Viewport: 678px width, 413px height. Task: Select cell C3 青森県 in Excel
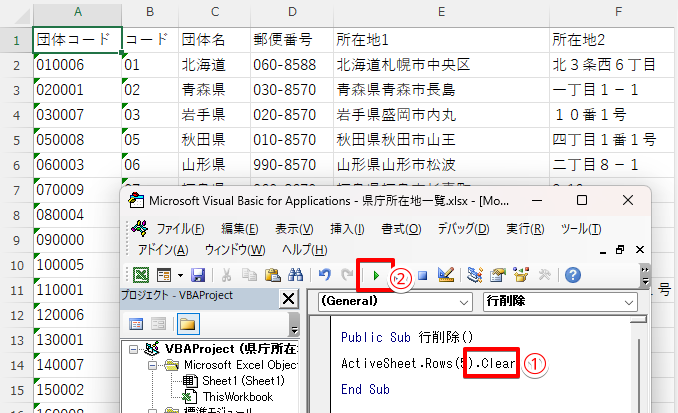(214, 90)
